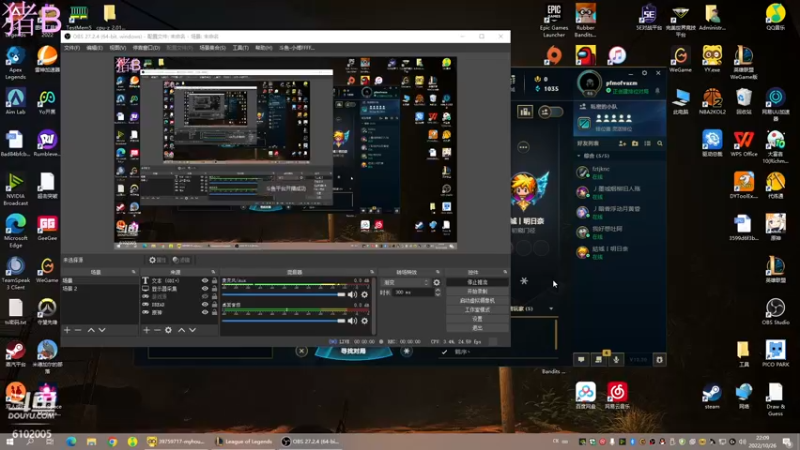Toggle visibility of the 文本 (GDI+) source
Viewport: 800px width, 450px height.
(205, 281)
